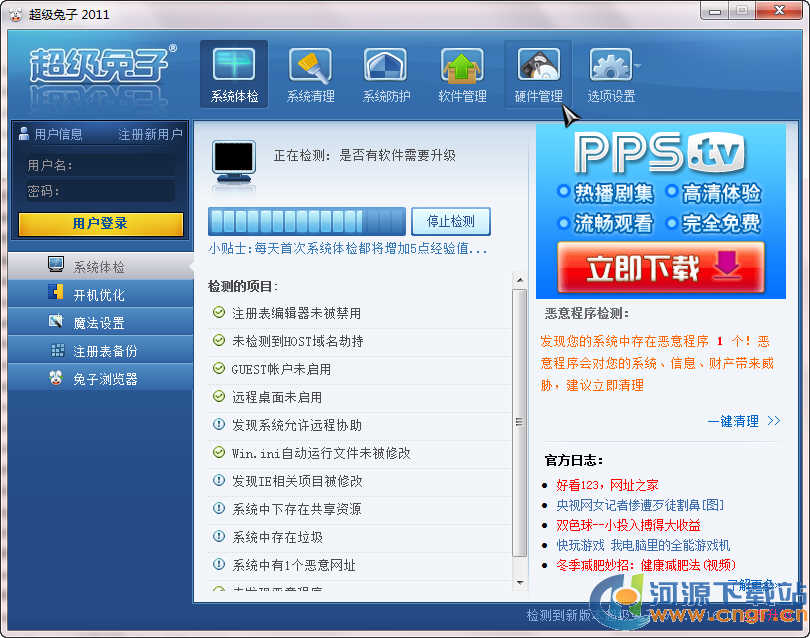Viewport: 810px width, 638px height.
Task: Click the green check beside 远程桌面未启用
Action: (219, 396)
